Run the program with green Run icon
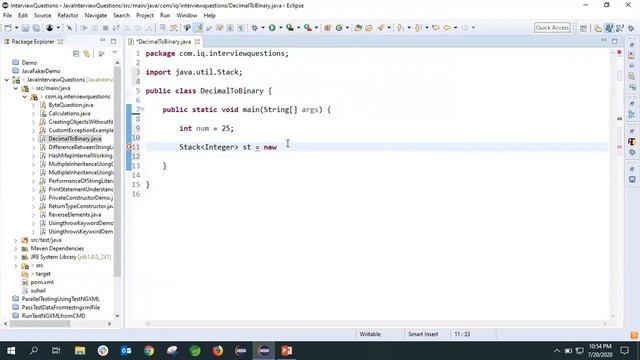The image size is (640, 360). coord(272,28)
